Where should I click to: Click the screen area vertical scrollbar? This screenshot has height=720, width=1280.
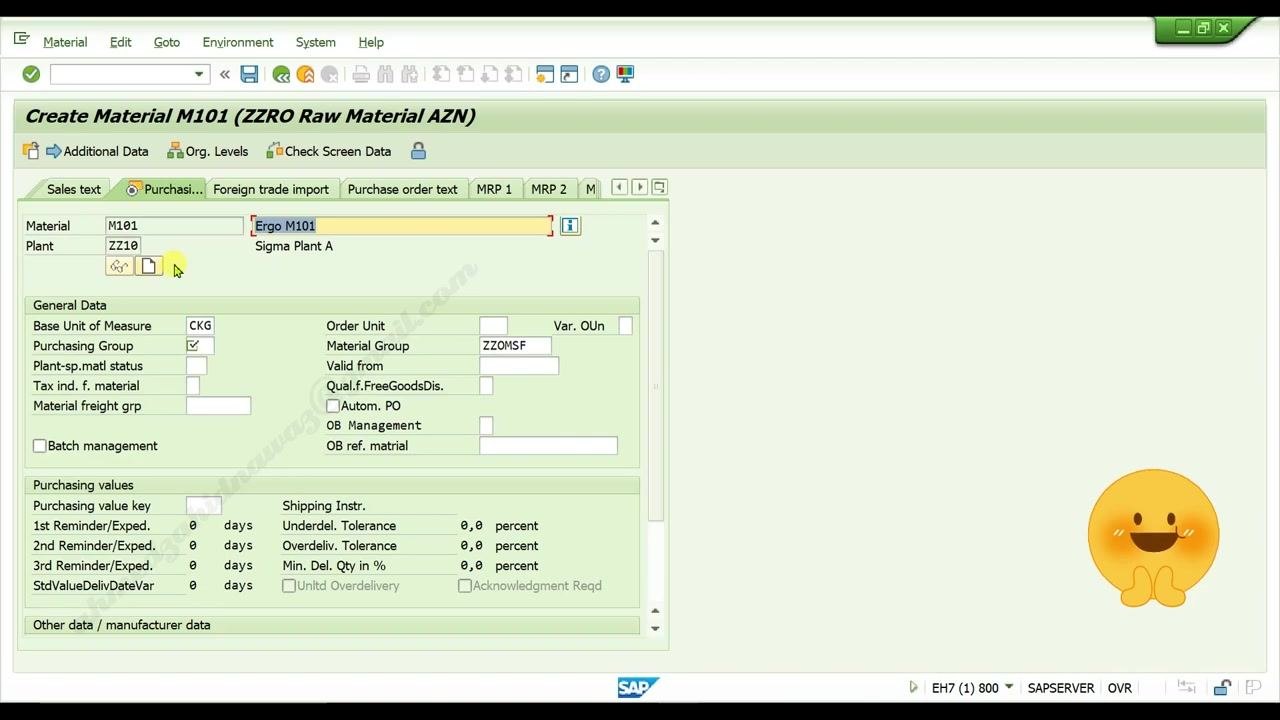(x=656, y=385)
